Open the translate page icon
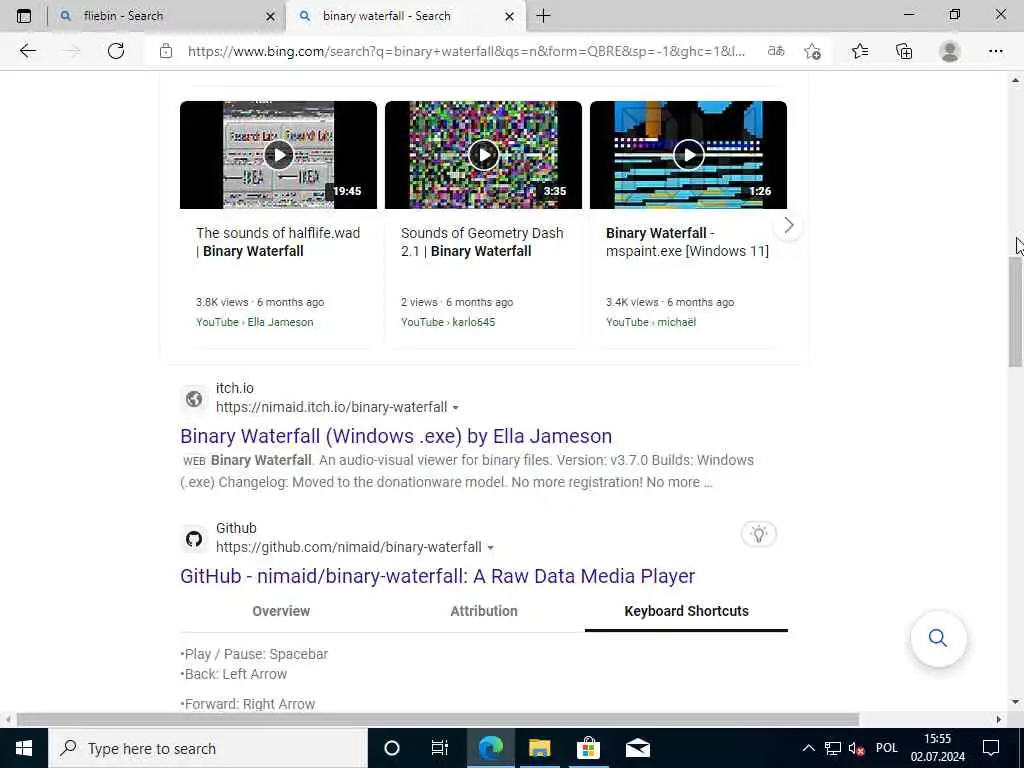Screen dimensions: 1024x768 (776, 51)
